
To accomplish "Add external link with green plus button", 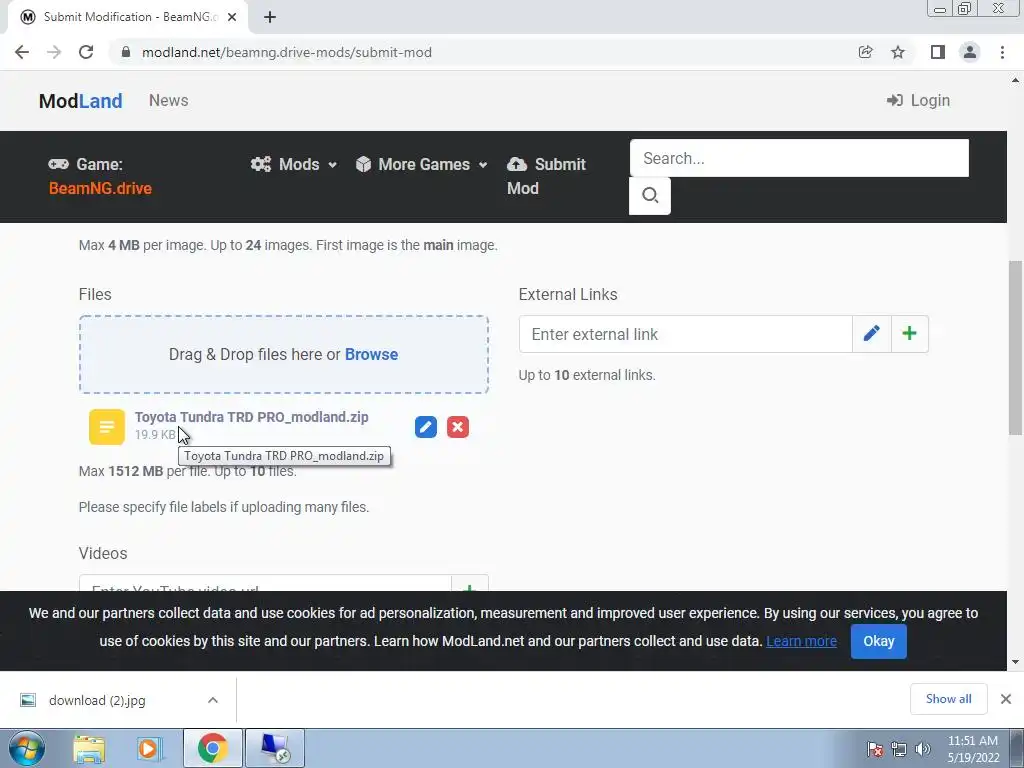I will point(909,334).
